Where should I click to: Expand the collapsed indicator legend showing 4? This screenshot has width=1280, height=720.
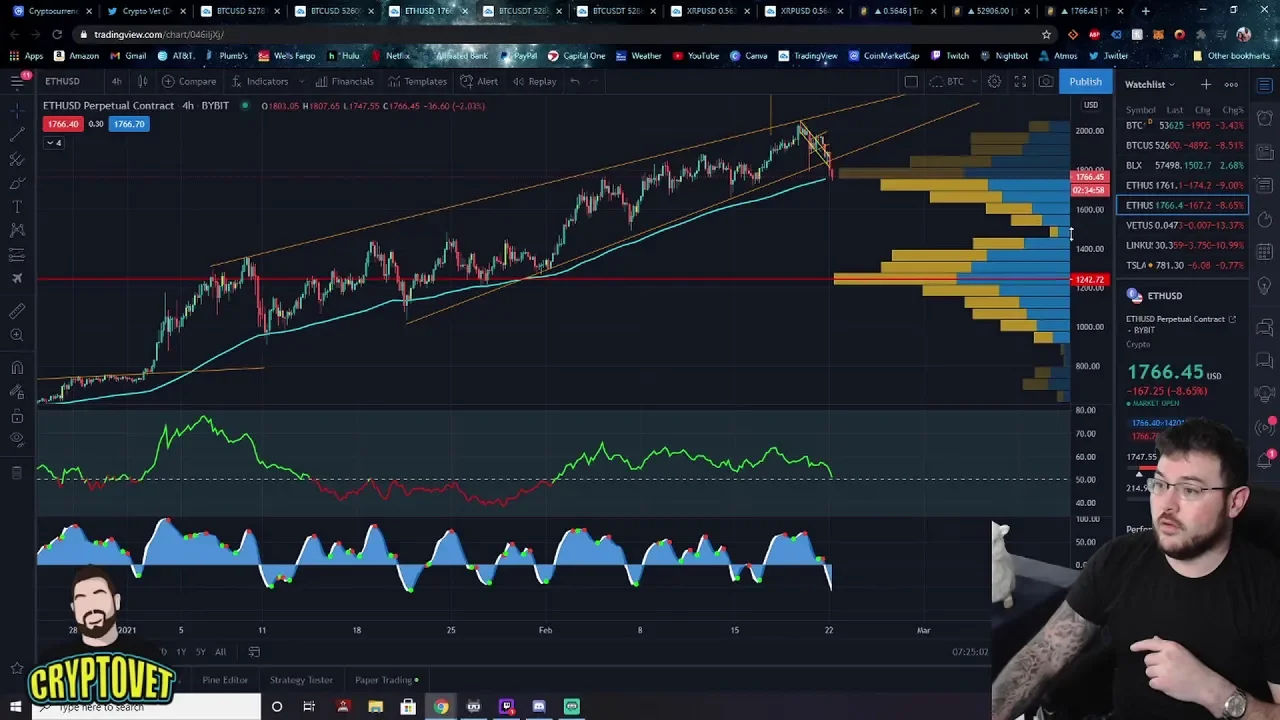53,143
